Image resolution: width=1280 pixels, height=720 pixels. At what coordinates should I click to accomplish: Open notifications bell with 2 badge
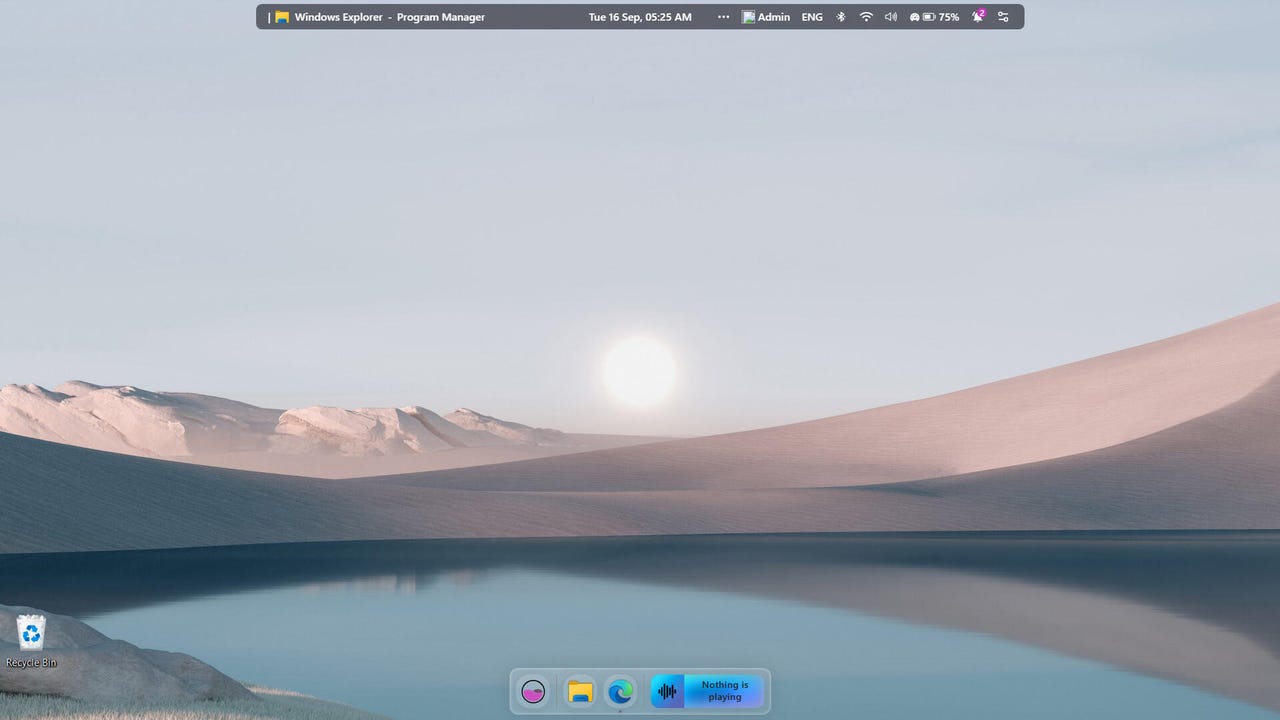[978, 17]
